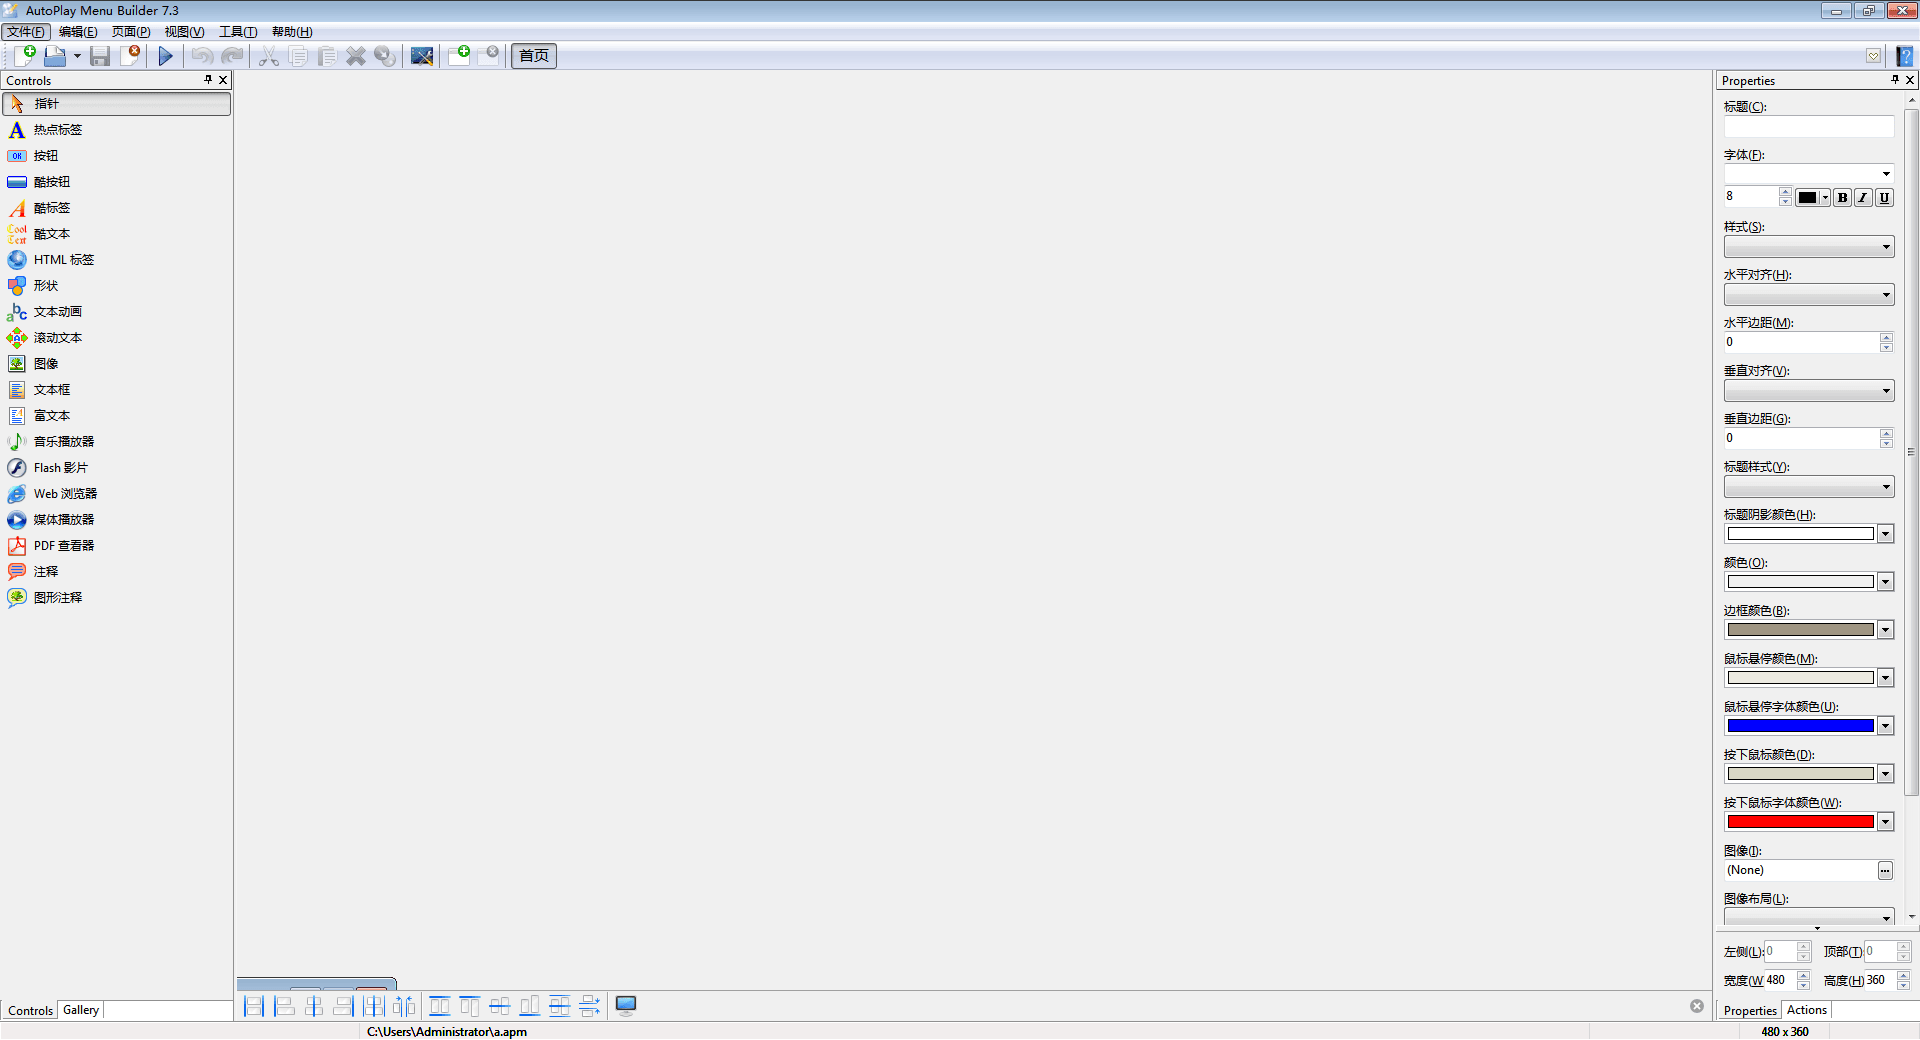Select the Web 浏览器 control
Screen dimensions: 1920x1040
[x=117, y=494]
